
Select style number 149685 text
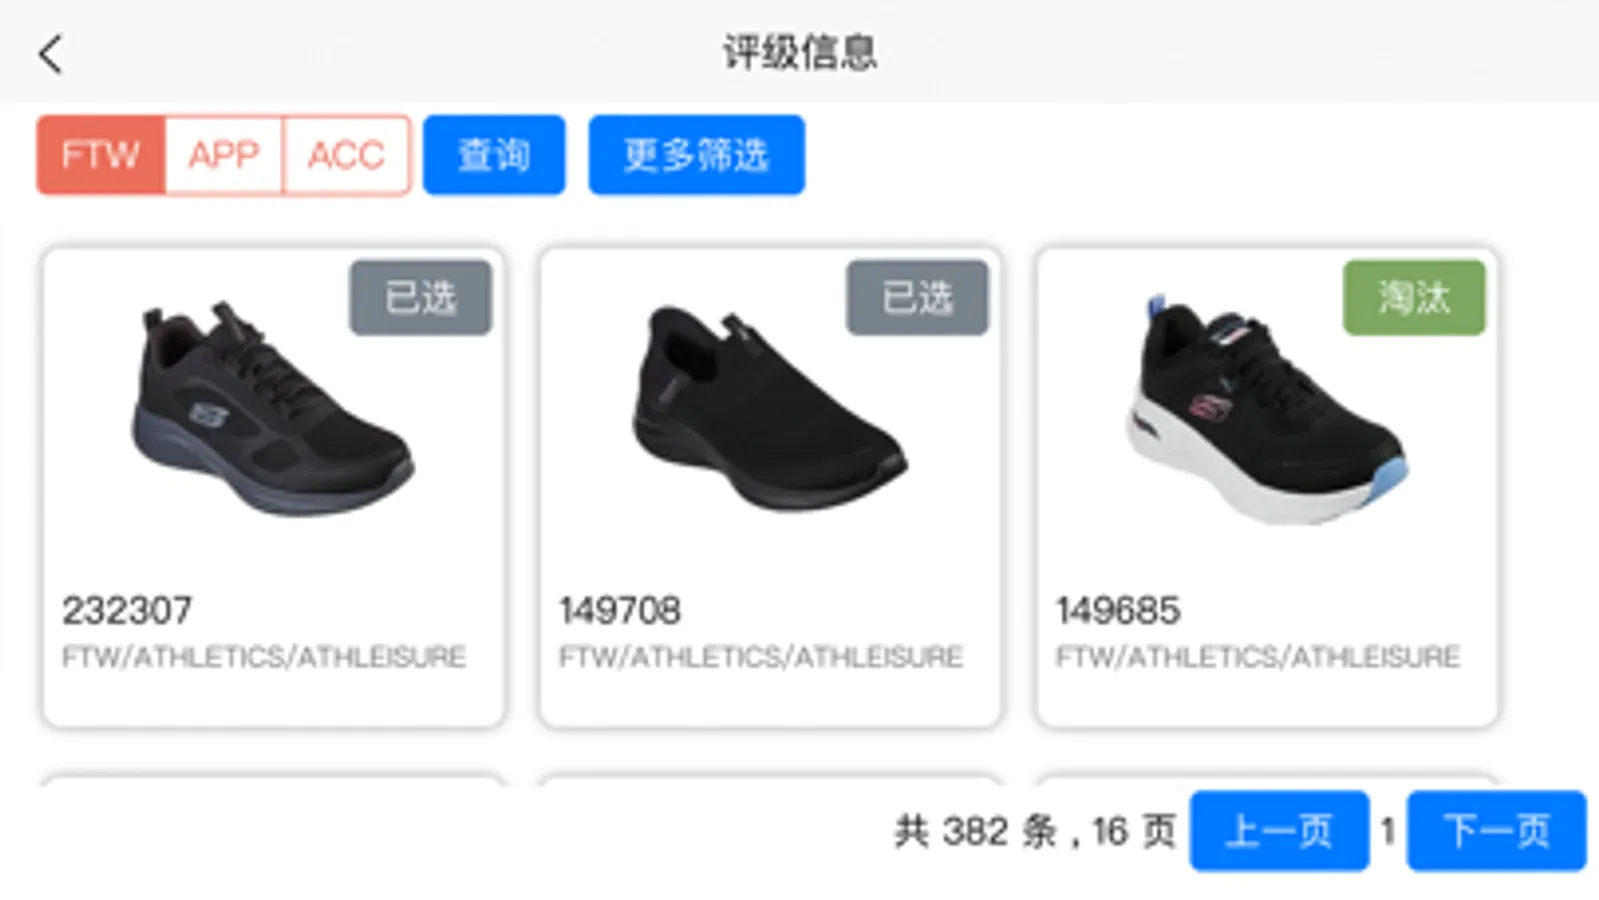[1118, 610]
